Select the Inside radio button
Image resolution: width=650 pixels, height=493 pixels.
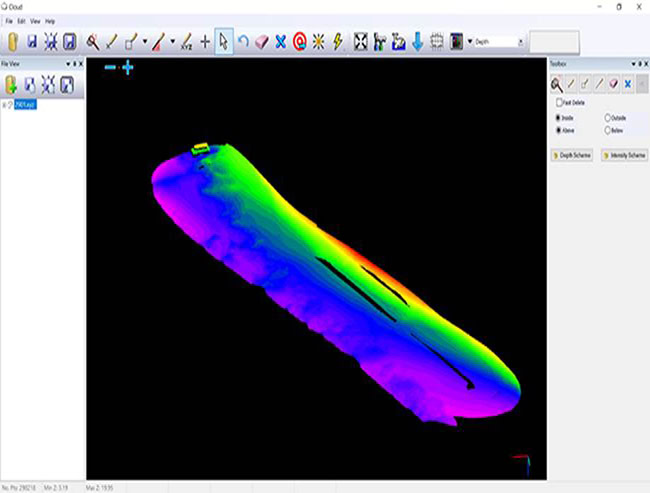(558, 118)
